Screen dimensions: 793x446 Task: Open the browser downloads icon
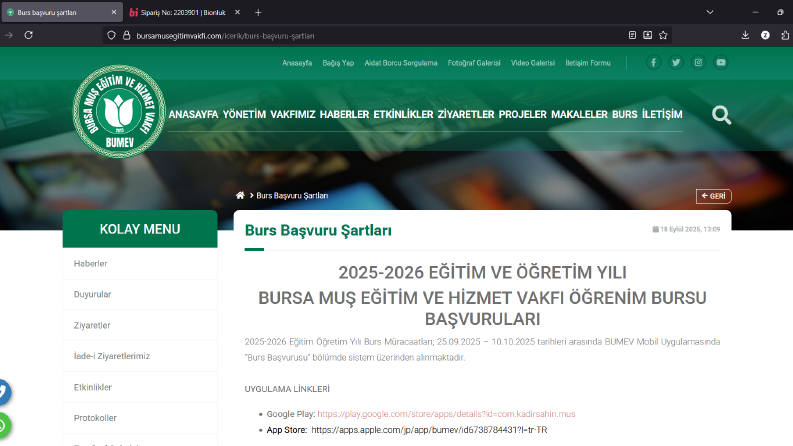(745, 35)
